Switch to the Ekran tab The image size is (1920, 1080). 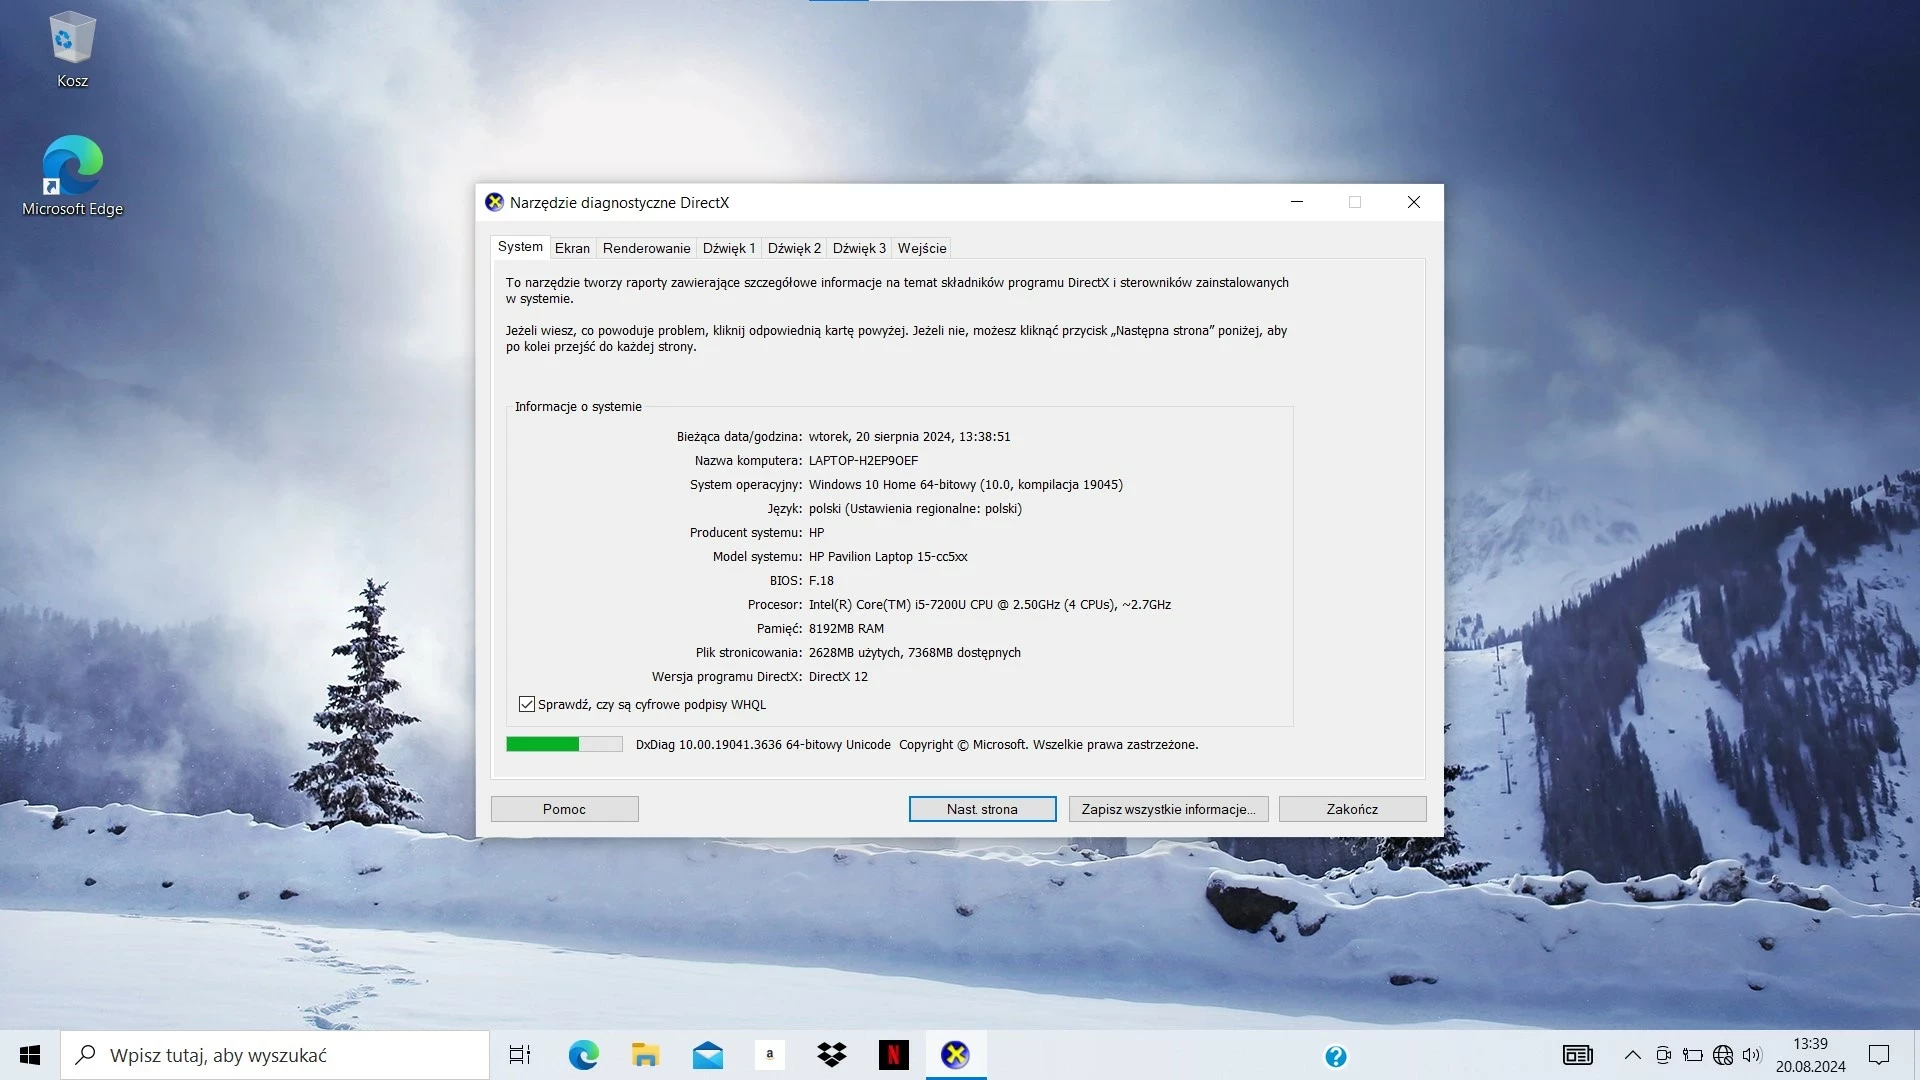point(572,248)
